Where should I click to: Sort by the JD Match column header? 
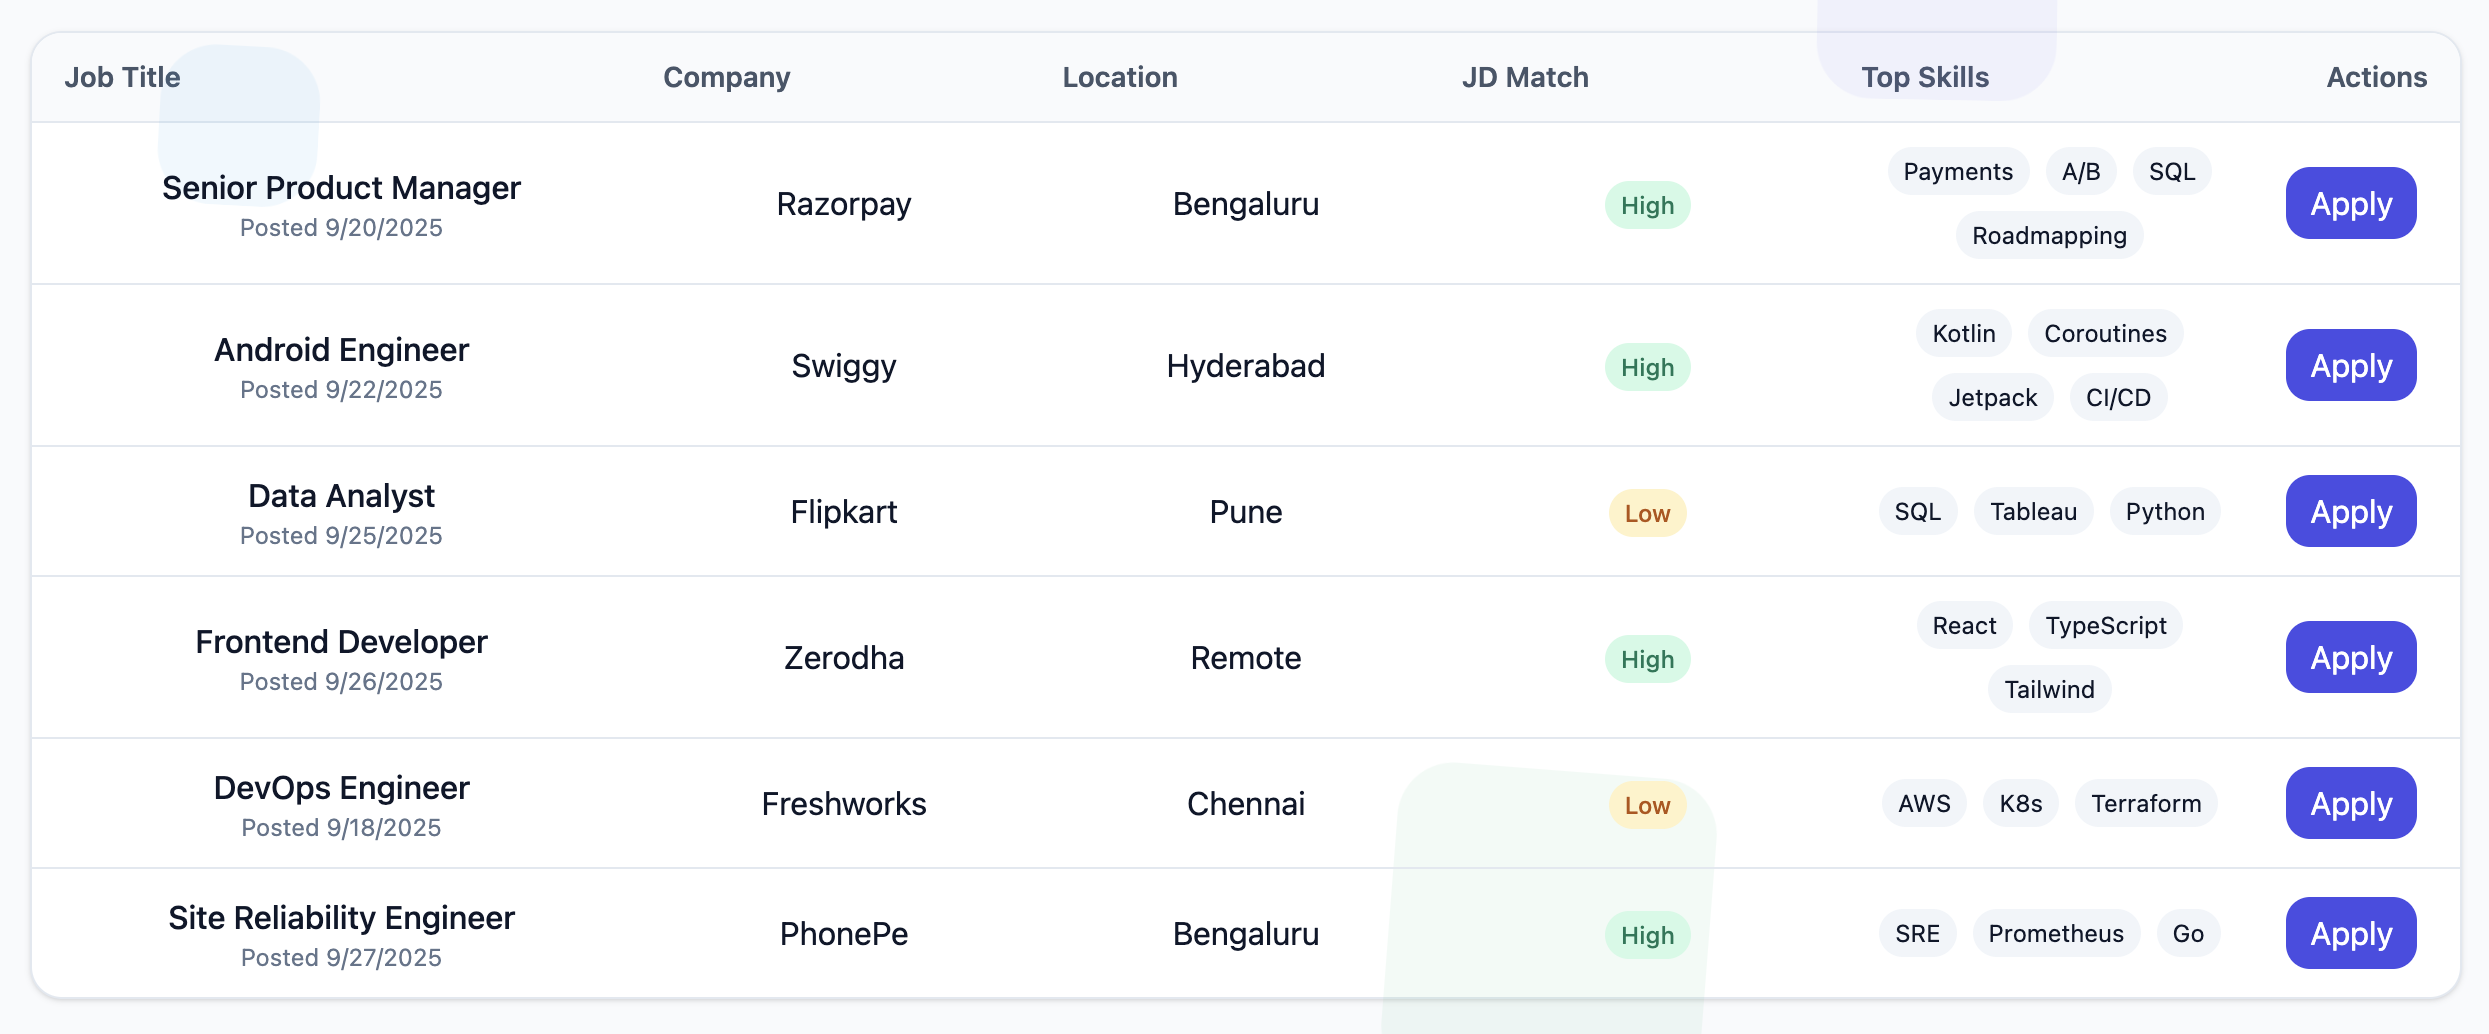pos(1526,77)
